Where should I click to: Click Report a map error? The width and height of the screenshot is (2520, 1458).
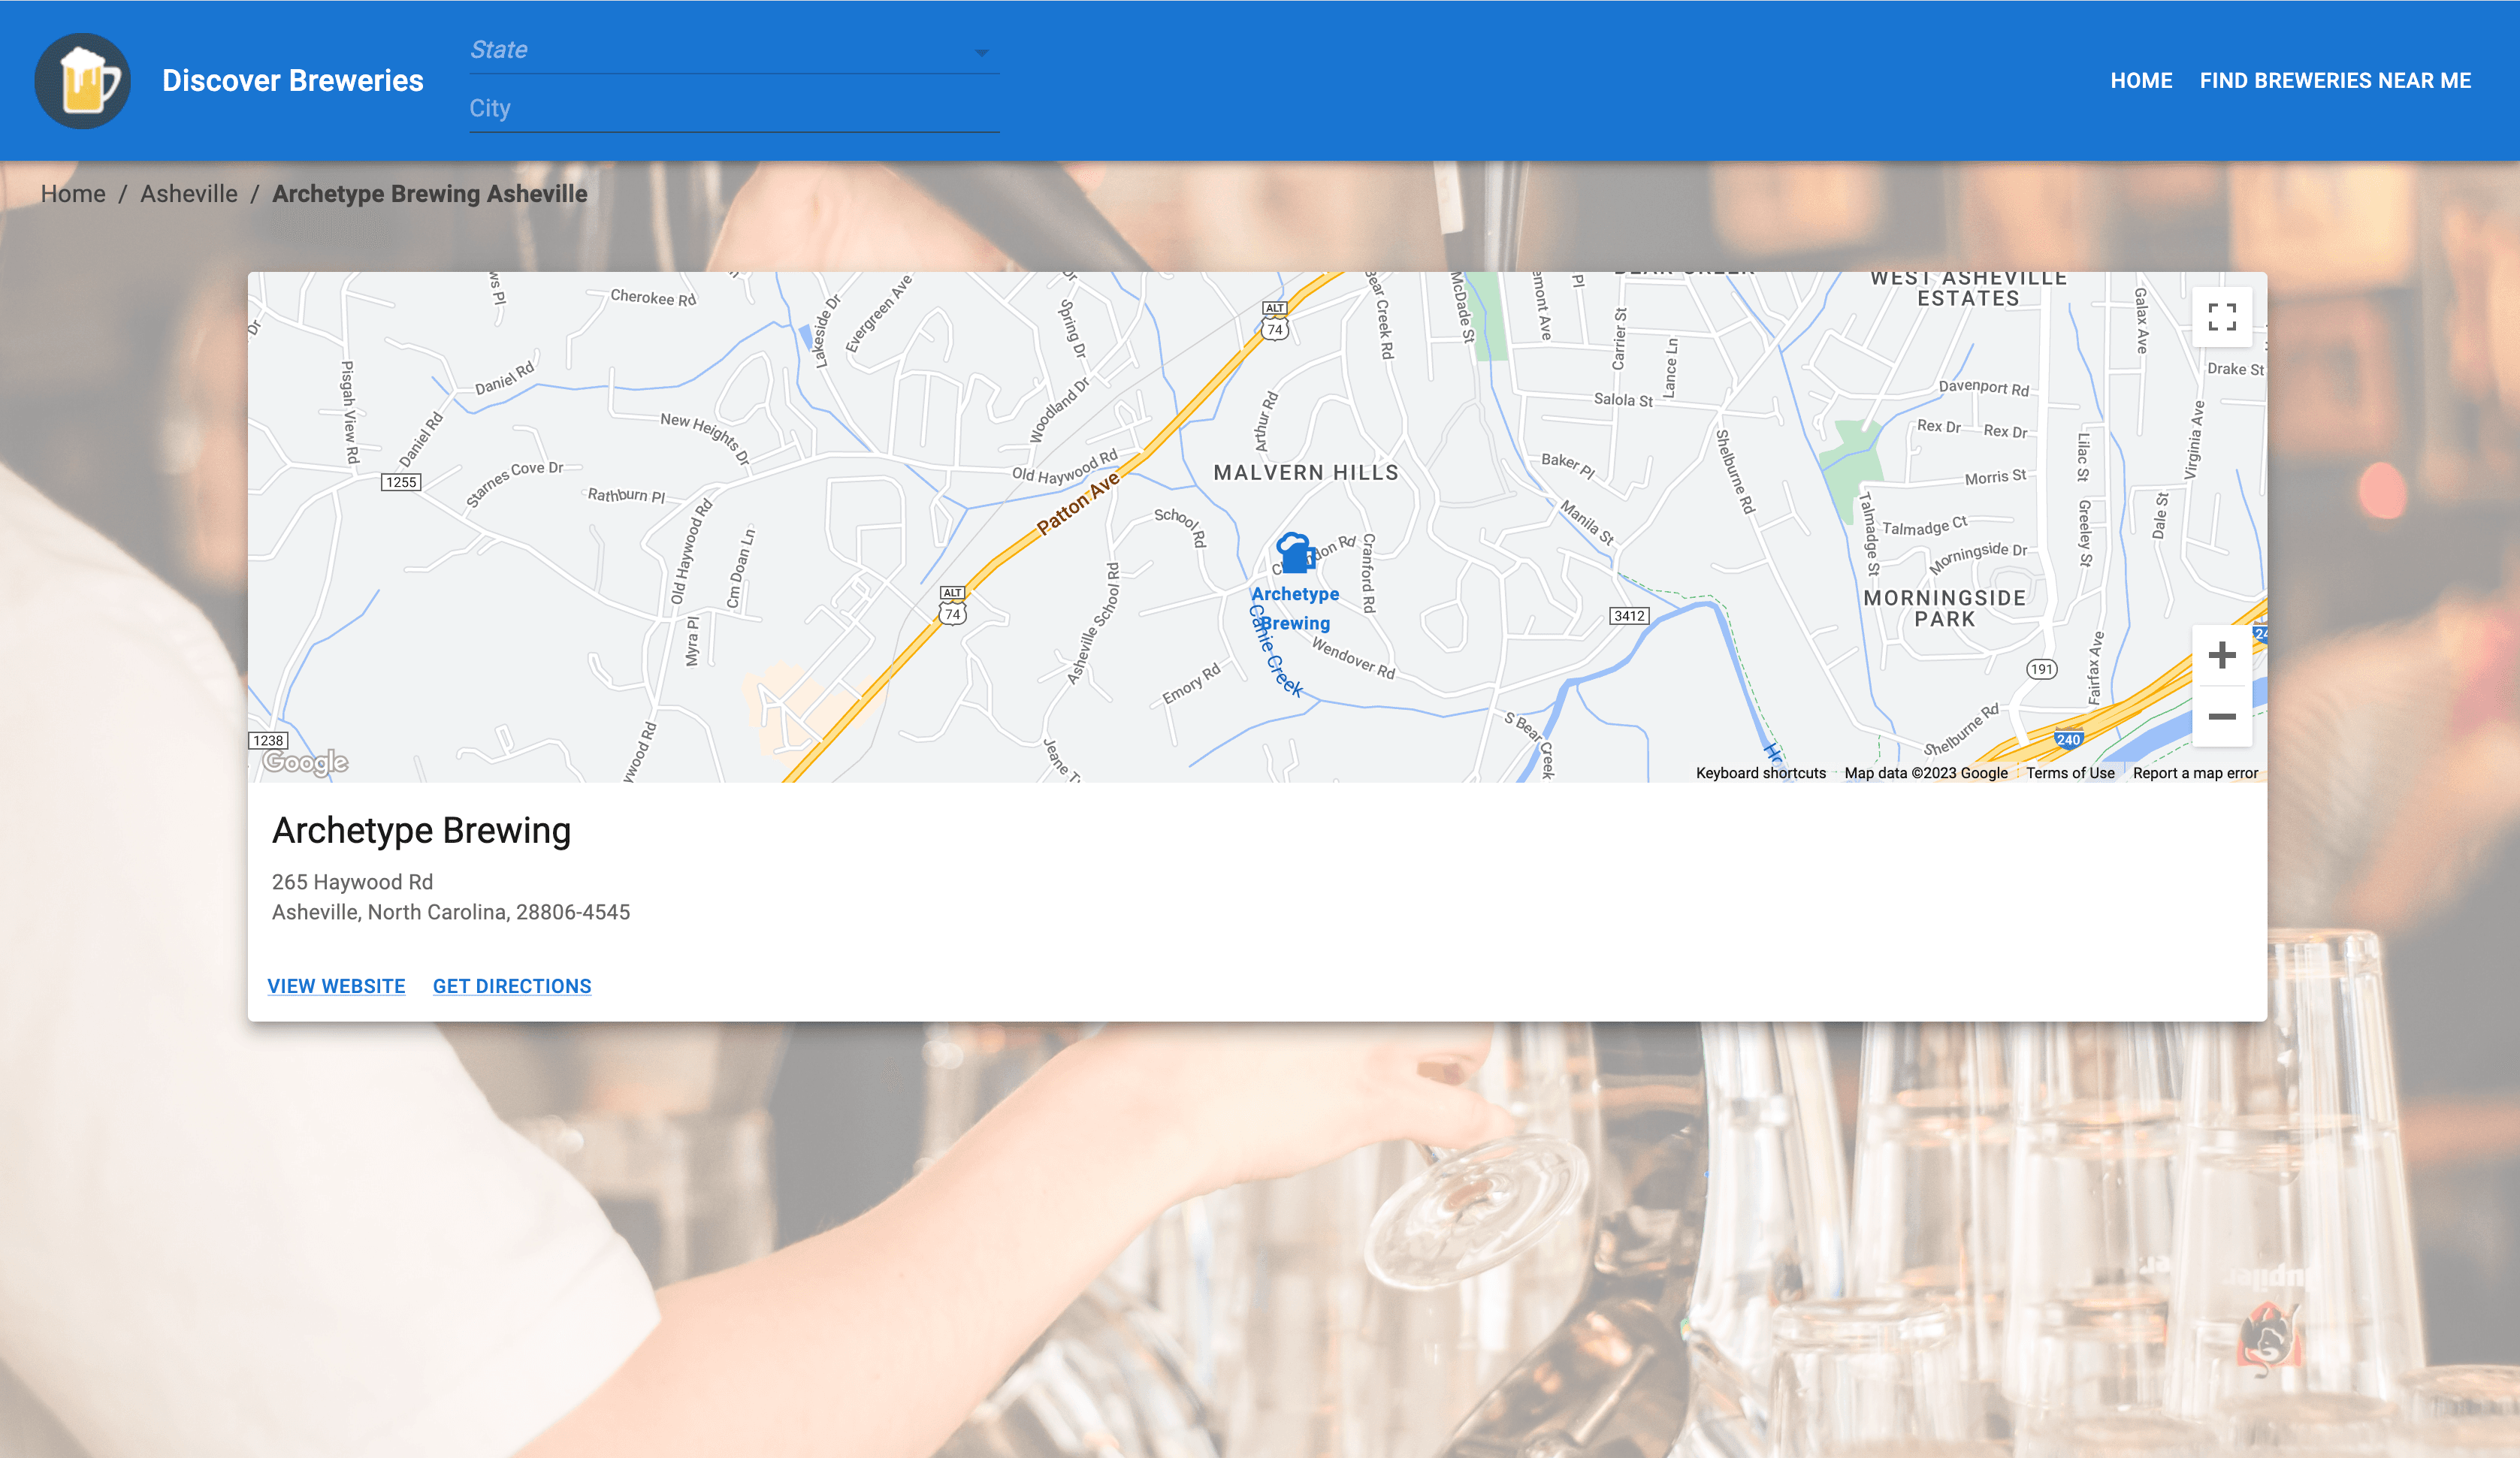[2195, 773]
